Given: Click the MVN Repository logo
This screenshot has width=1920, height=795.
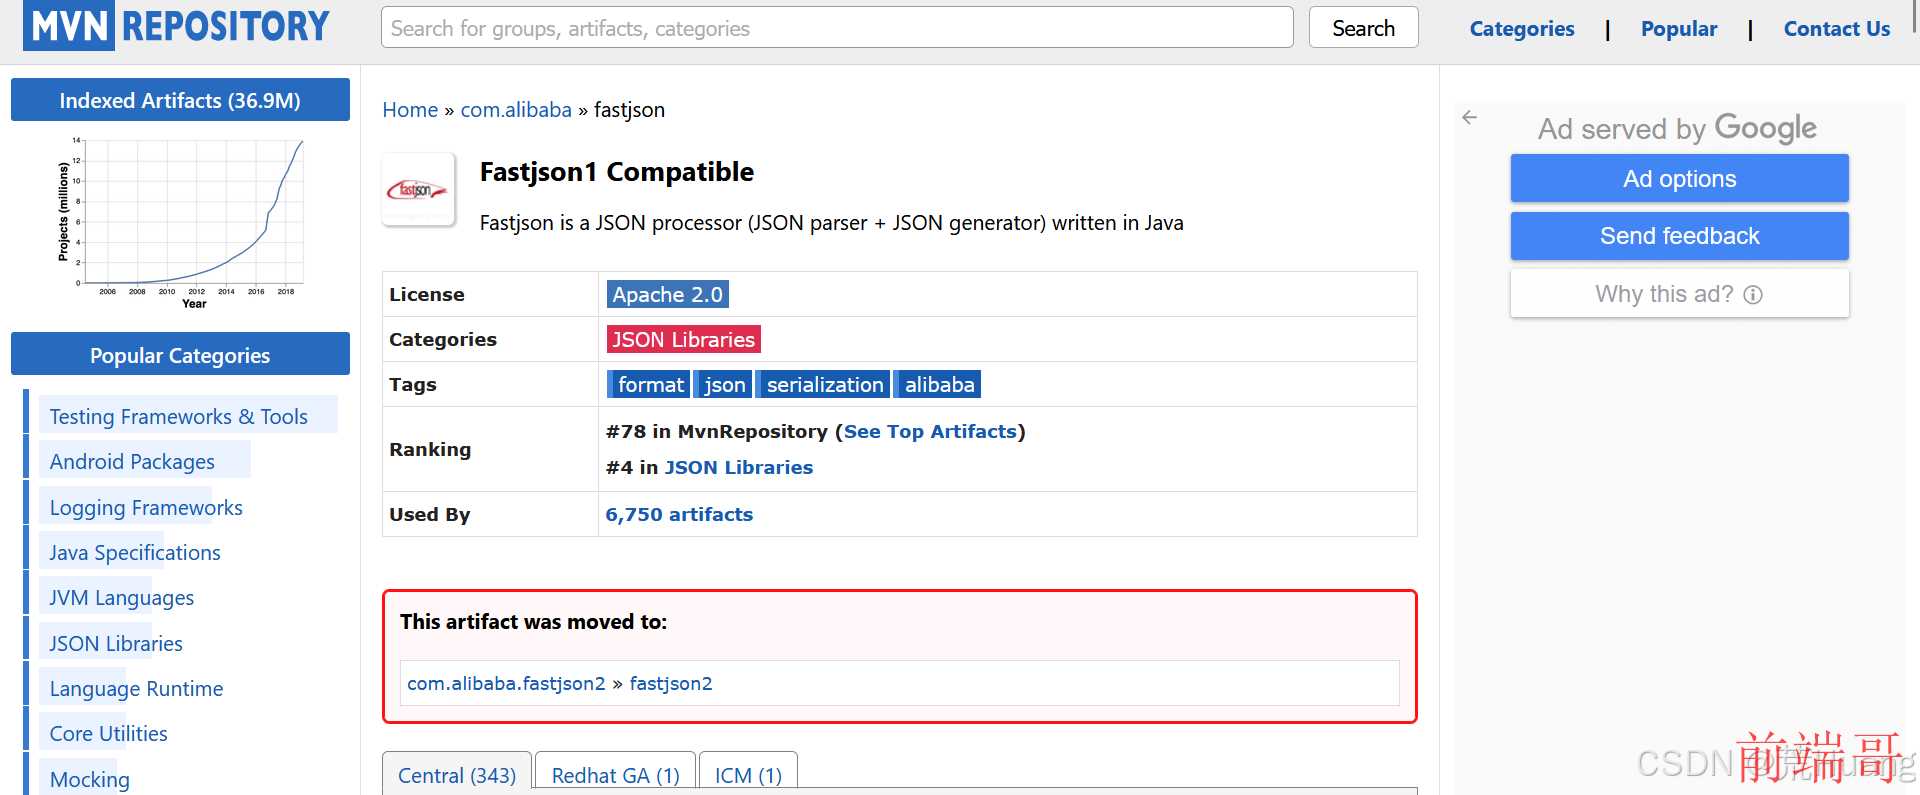Looking at the screenshot, I should [x=176, y=26].
